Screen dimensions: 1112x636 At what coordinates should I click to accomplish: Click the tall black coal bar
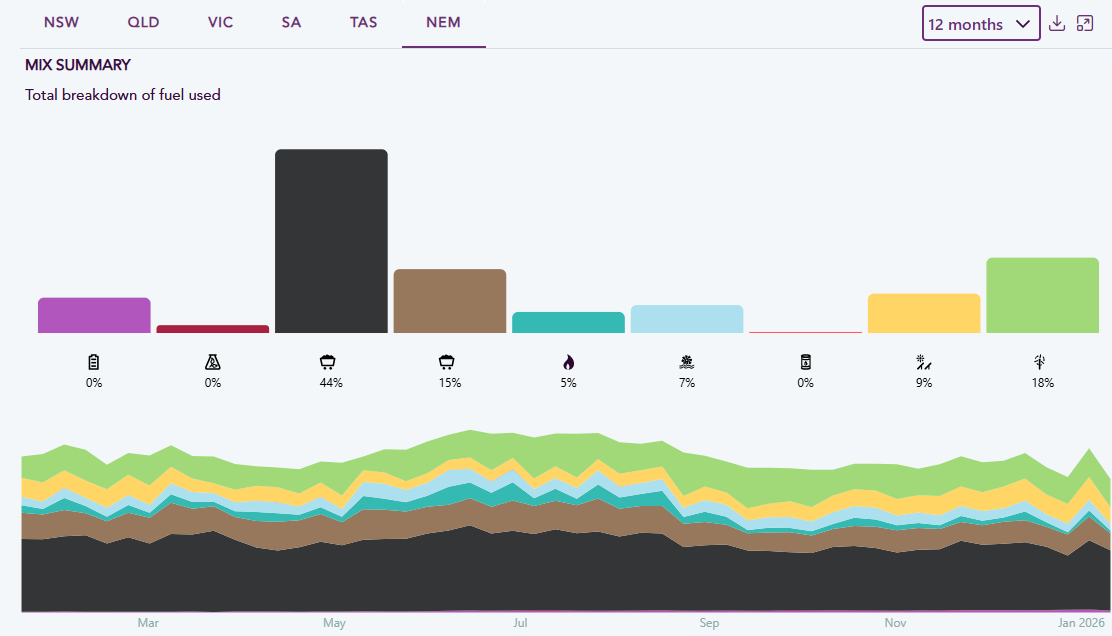331,240
